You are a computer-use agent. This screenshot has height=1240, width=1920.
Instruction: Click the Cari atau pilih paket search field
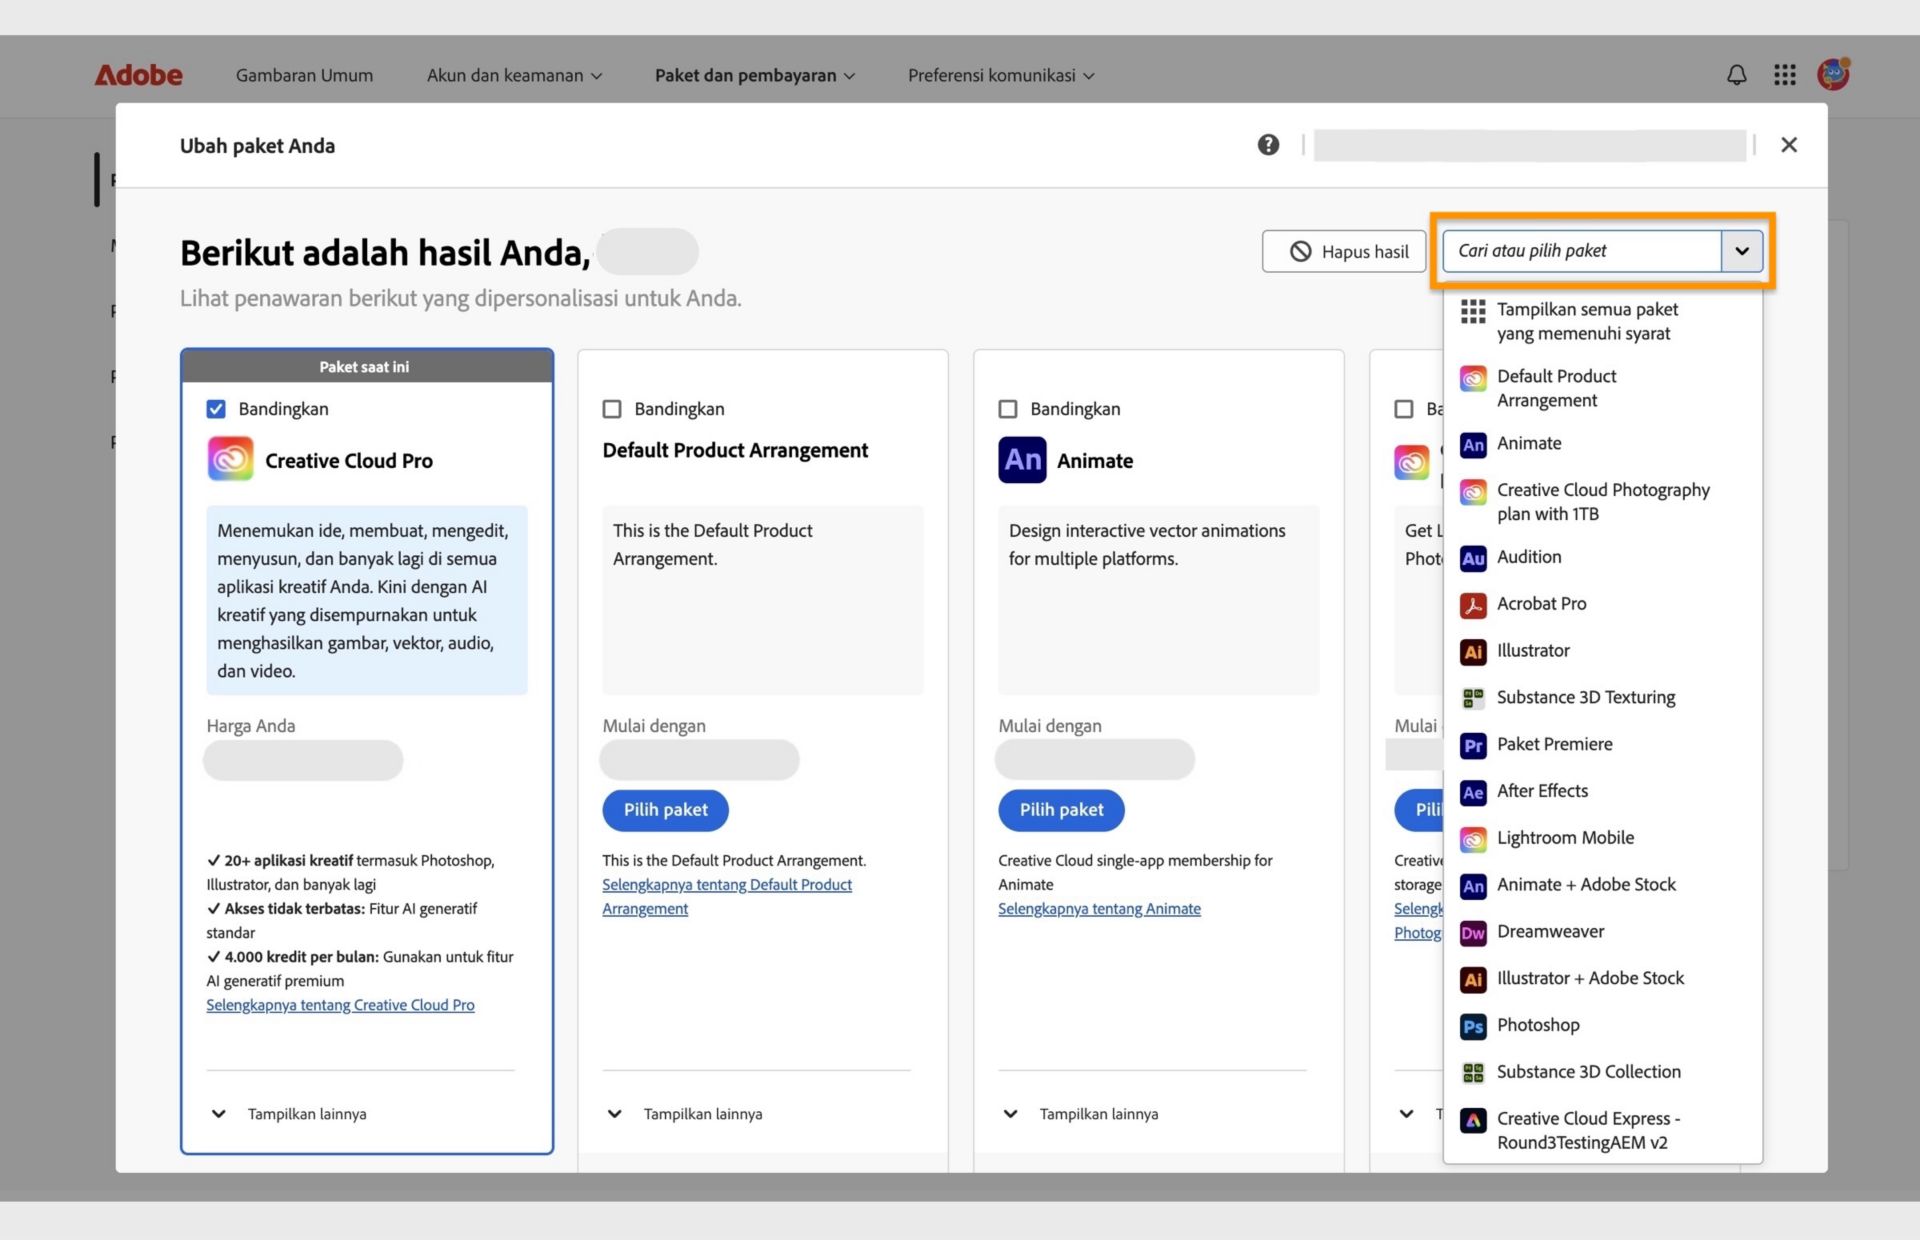tap(1580, 251)
